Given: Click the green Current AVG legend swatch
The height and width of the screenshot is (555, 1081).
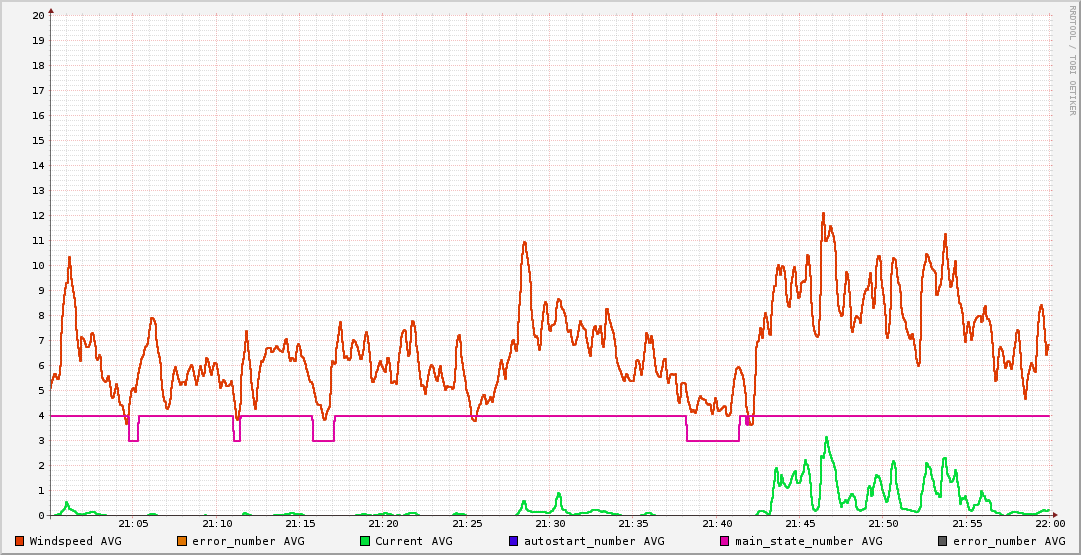Looking at the screenshot, I should [x=365, y=541].
